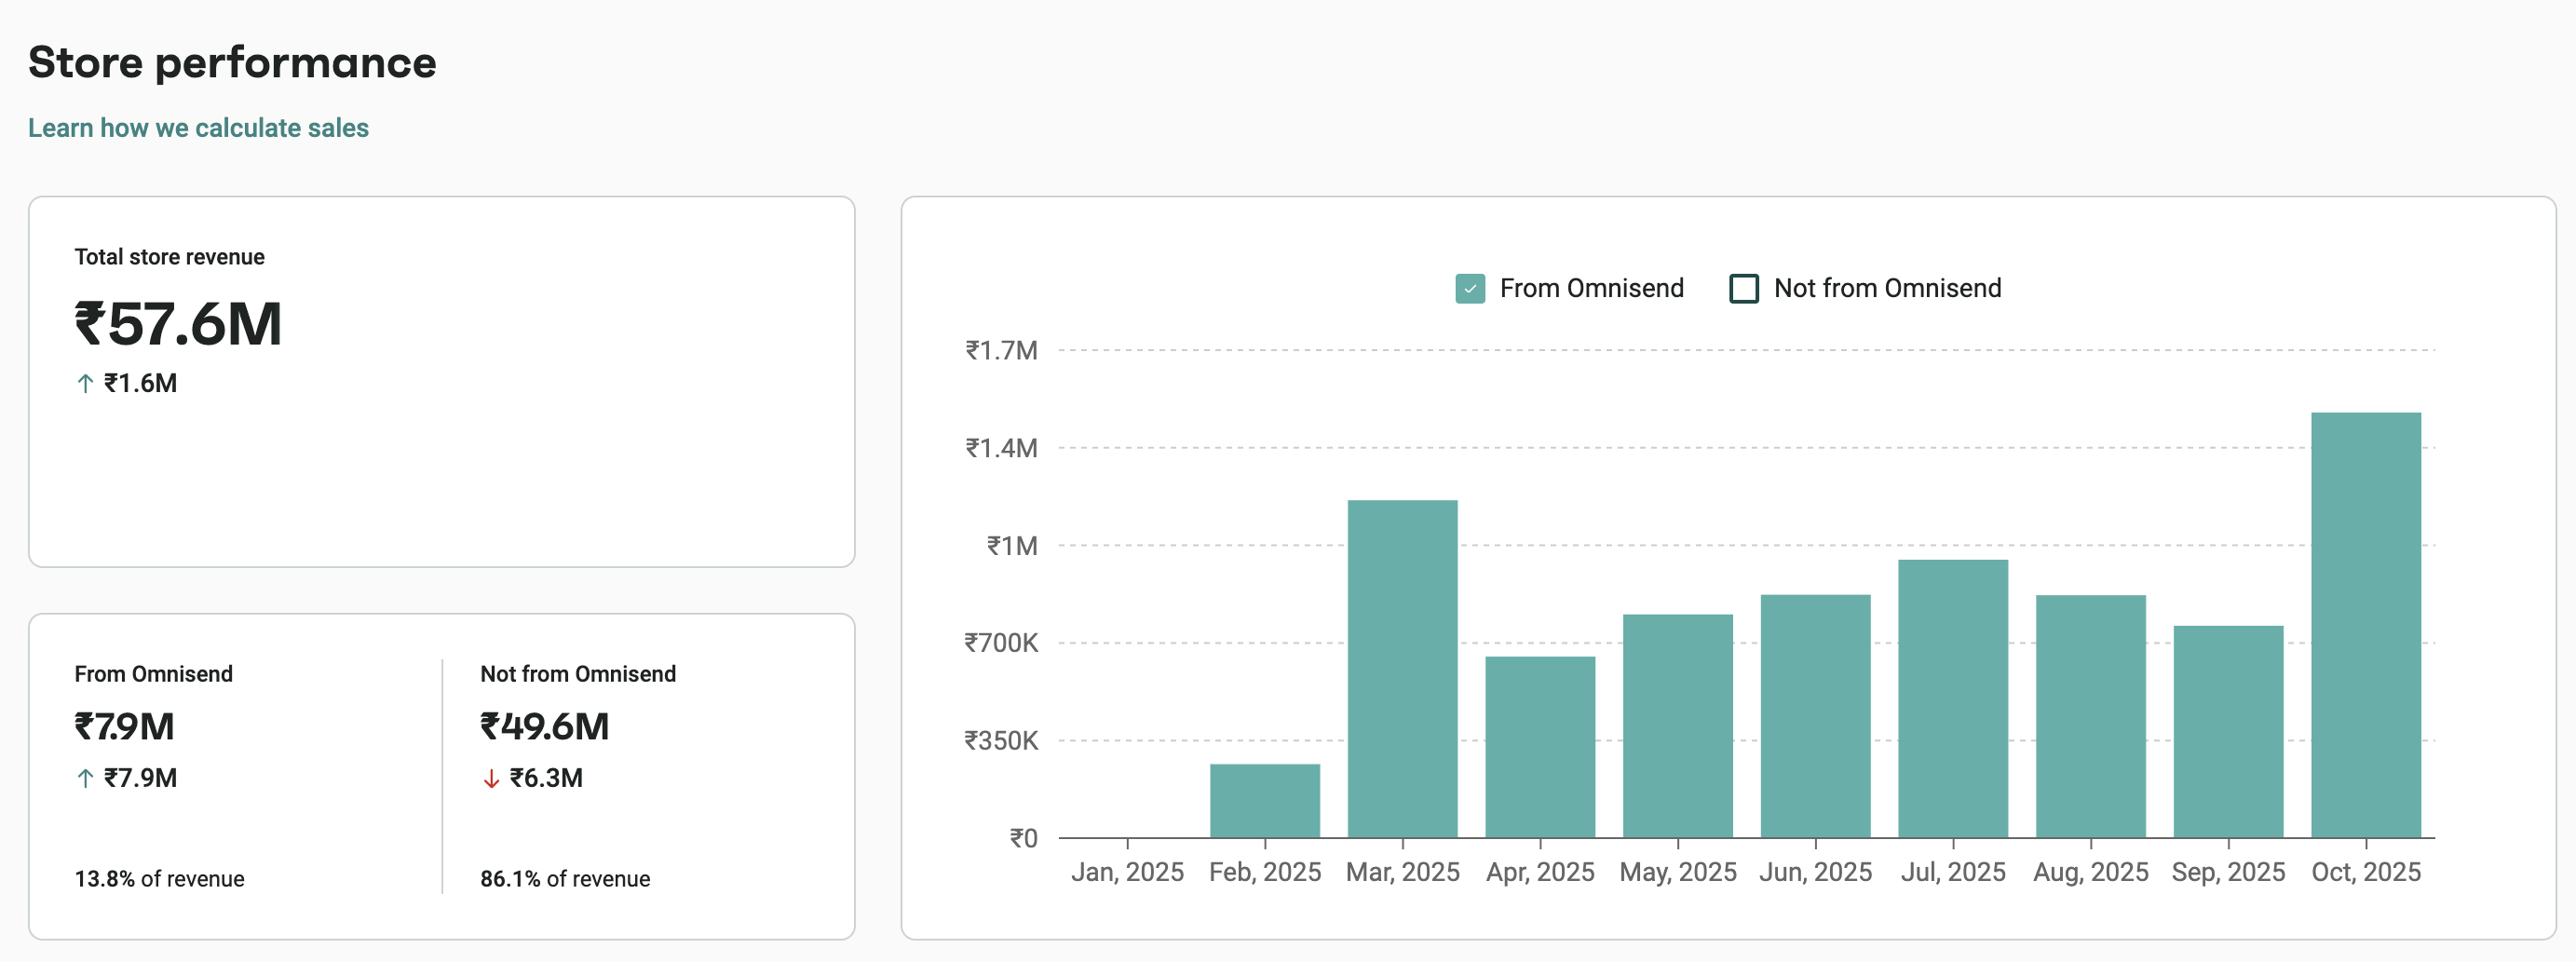
Task: Click the 'Oct, 2025' axis label
Action: (2366, 872)
